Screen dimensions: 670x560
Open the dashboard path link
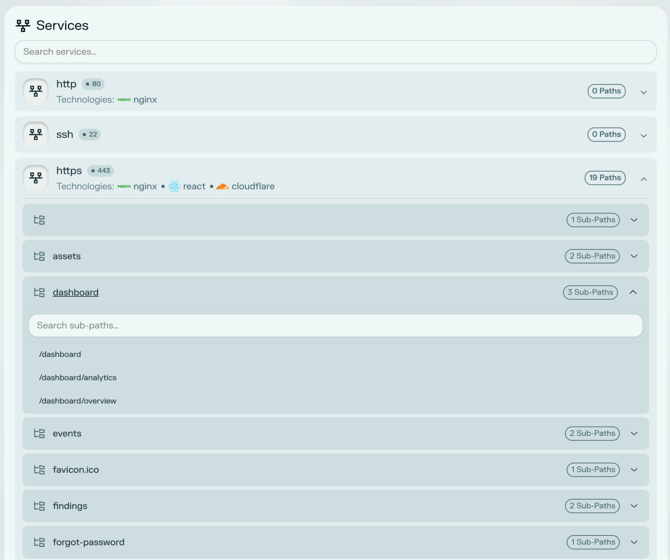pos(76,293)
